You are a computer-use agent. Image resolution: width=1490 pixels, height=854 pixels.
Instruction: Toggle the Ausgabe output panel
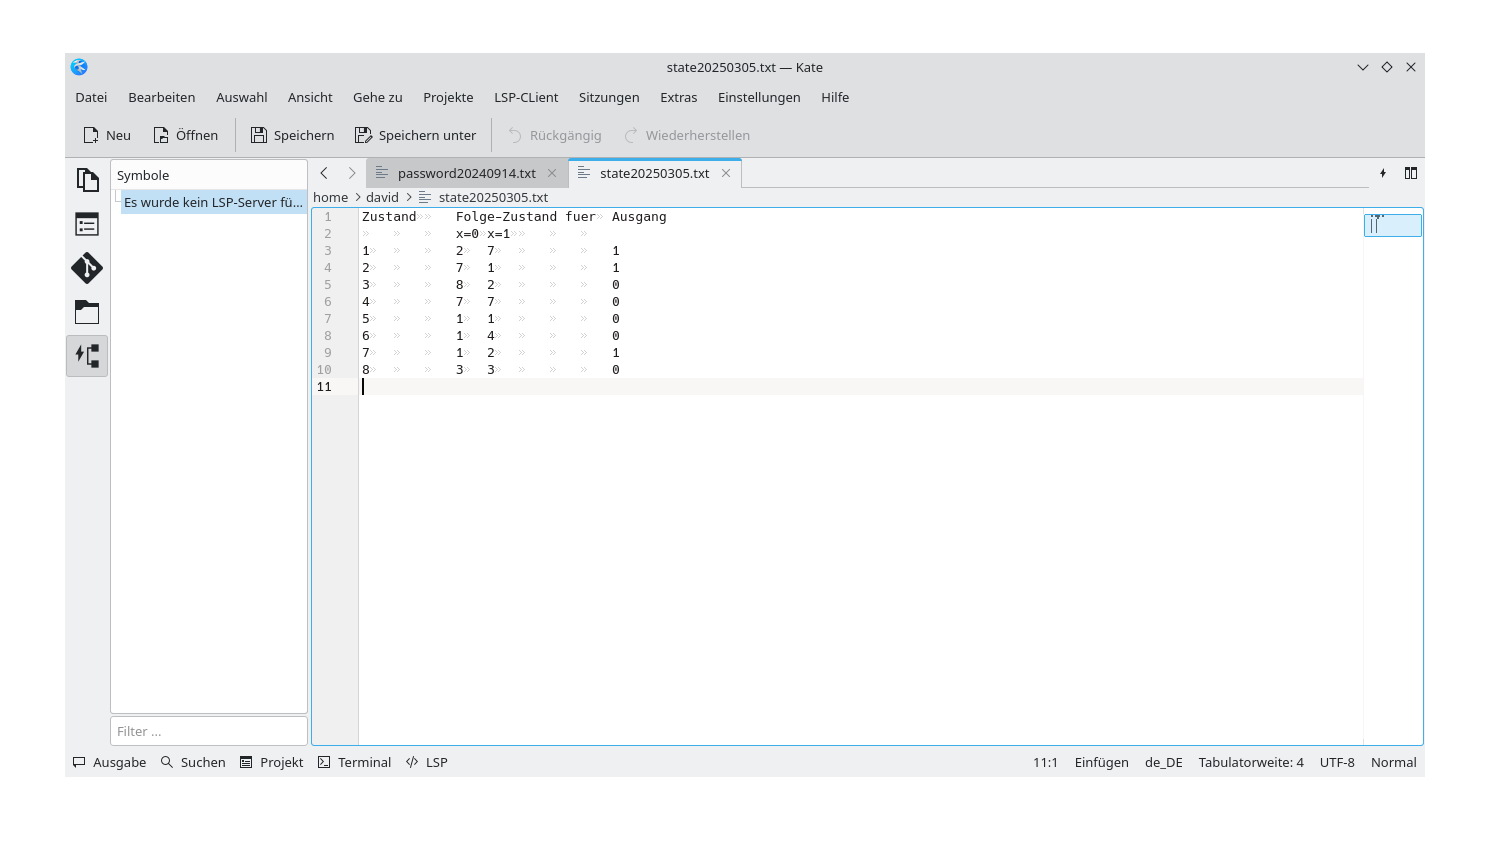coord(110,762)
